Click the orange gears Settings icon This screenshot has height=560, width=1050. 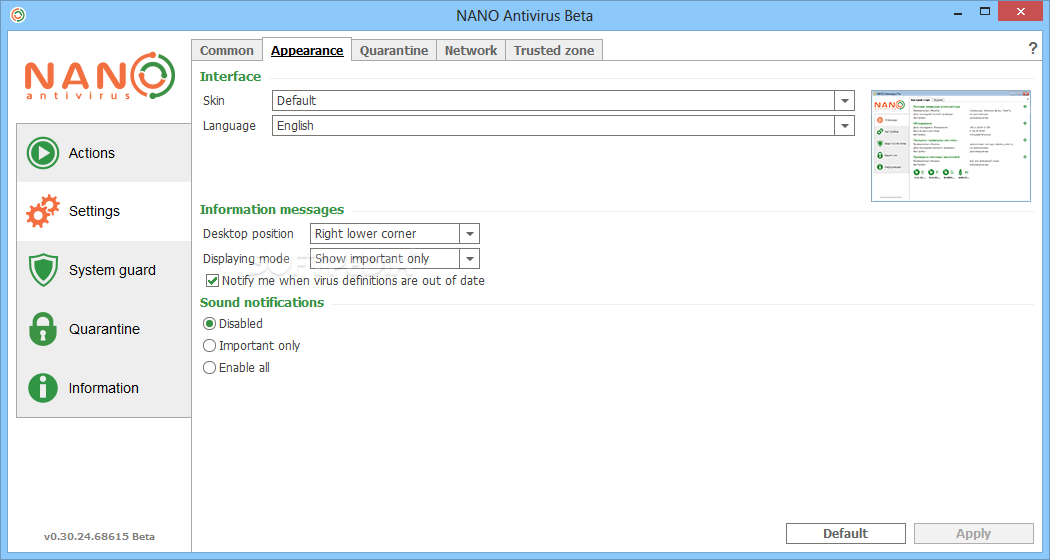[43, 211]
